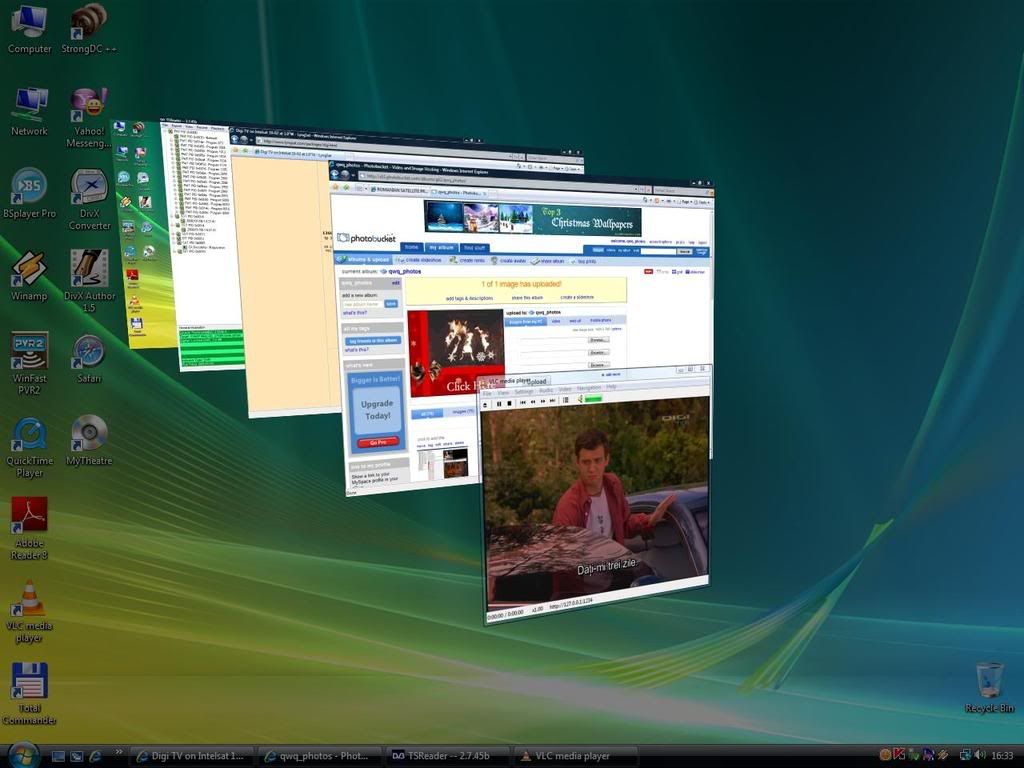Launch the Safari desktop shortcut
The image size is (1024, 768).
pyautogui.click(x=88, y=351)
